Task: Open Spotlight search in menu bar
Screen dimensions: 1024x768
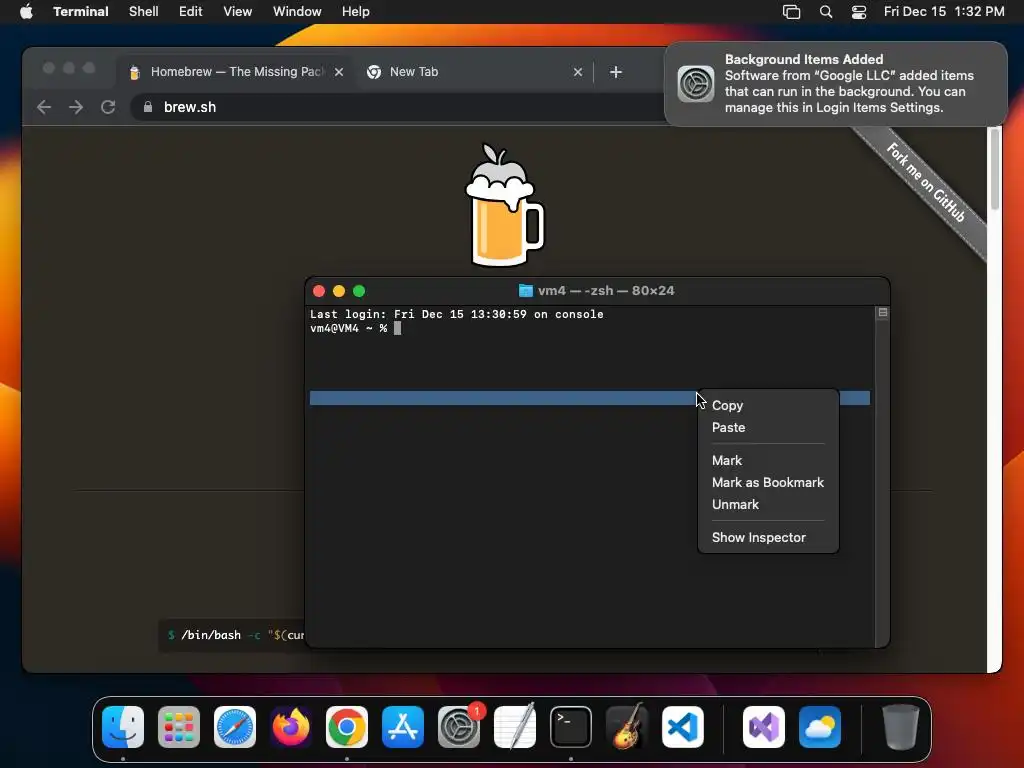Action: [825, 12]
